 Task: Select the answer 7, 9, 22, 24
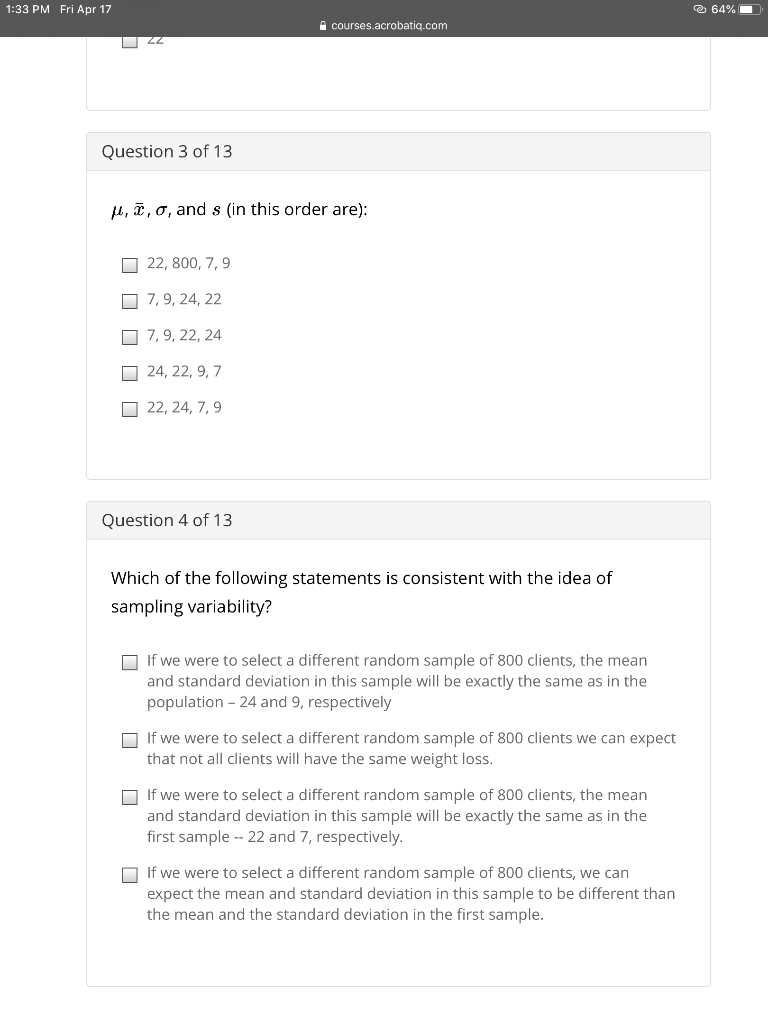point(130,337)
